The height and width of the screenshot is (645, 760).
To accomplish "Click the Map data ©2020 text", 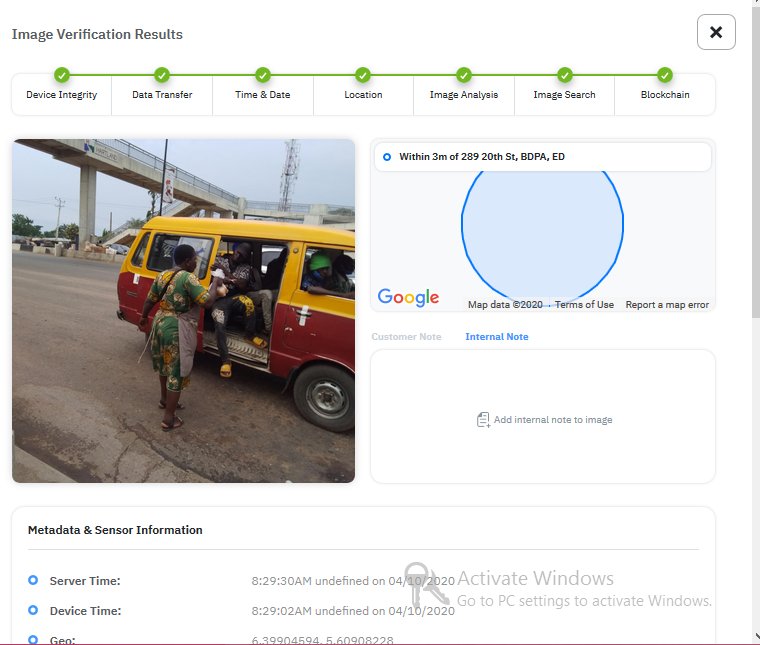I will point(505,305).
